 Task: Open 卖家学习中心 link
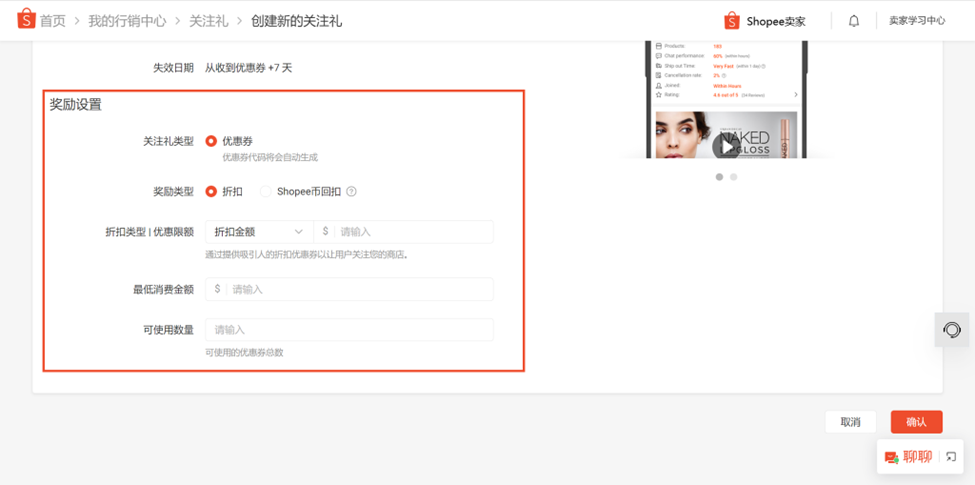916,21
